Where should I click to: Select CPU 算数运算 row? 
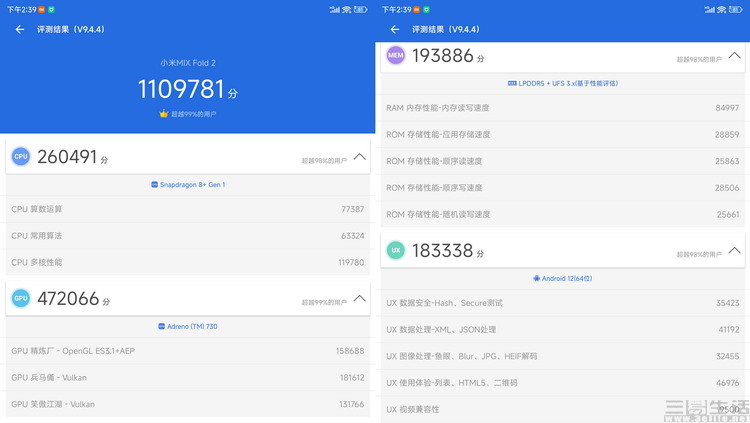188,209
